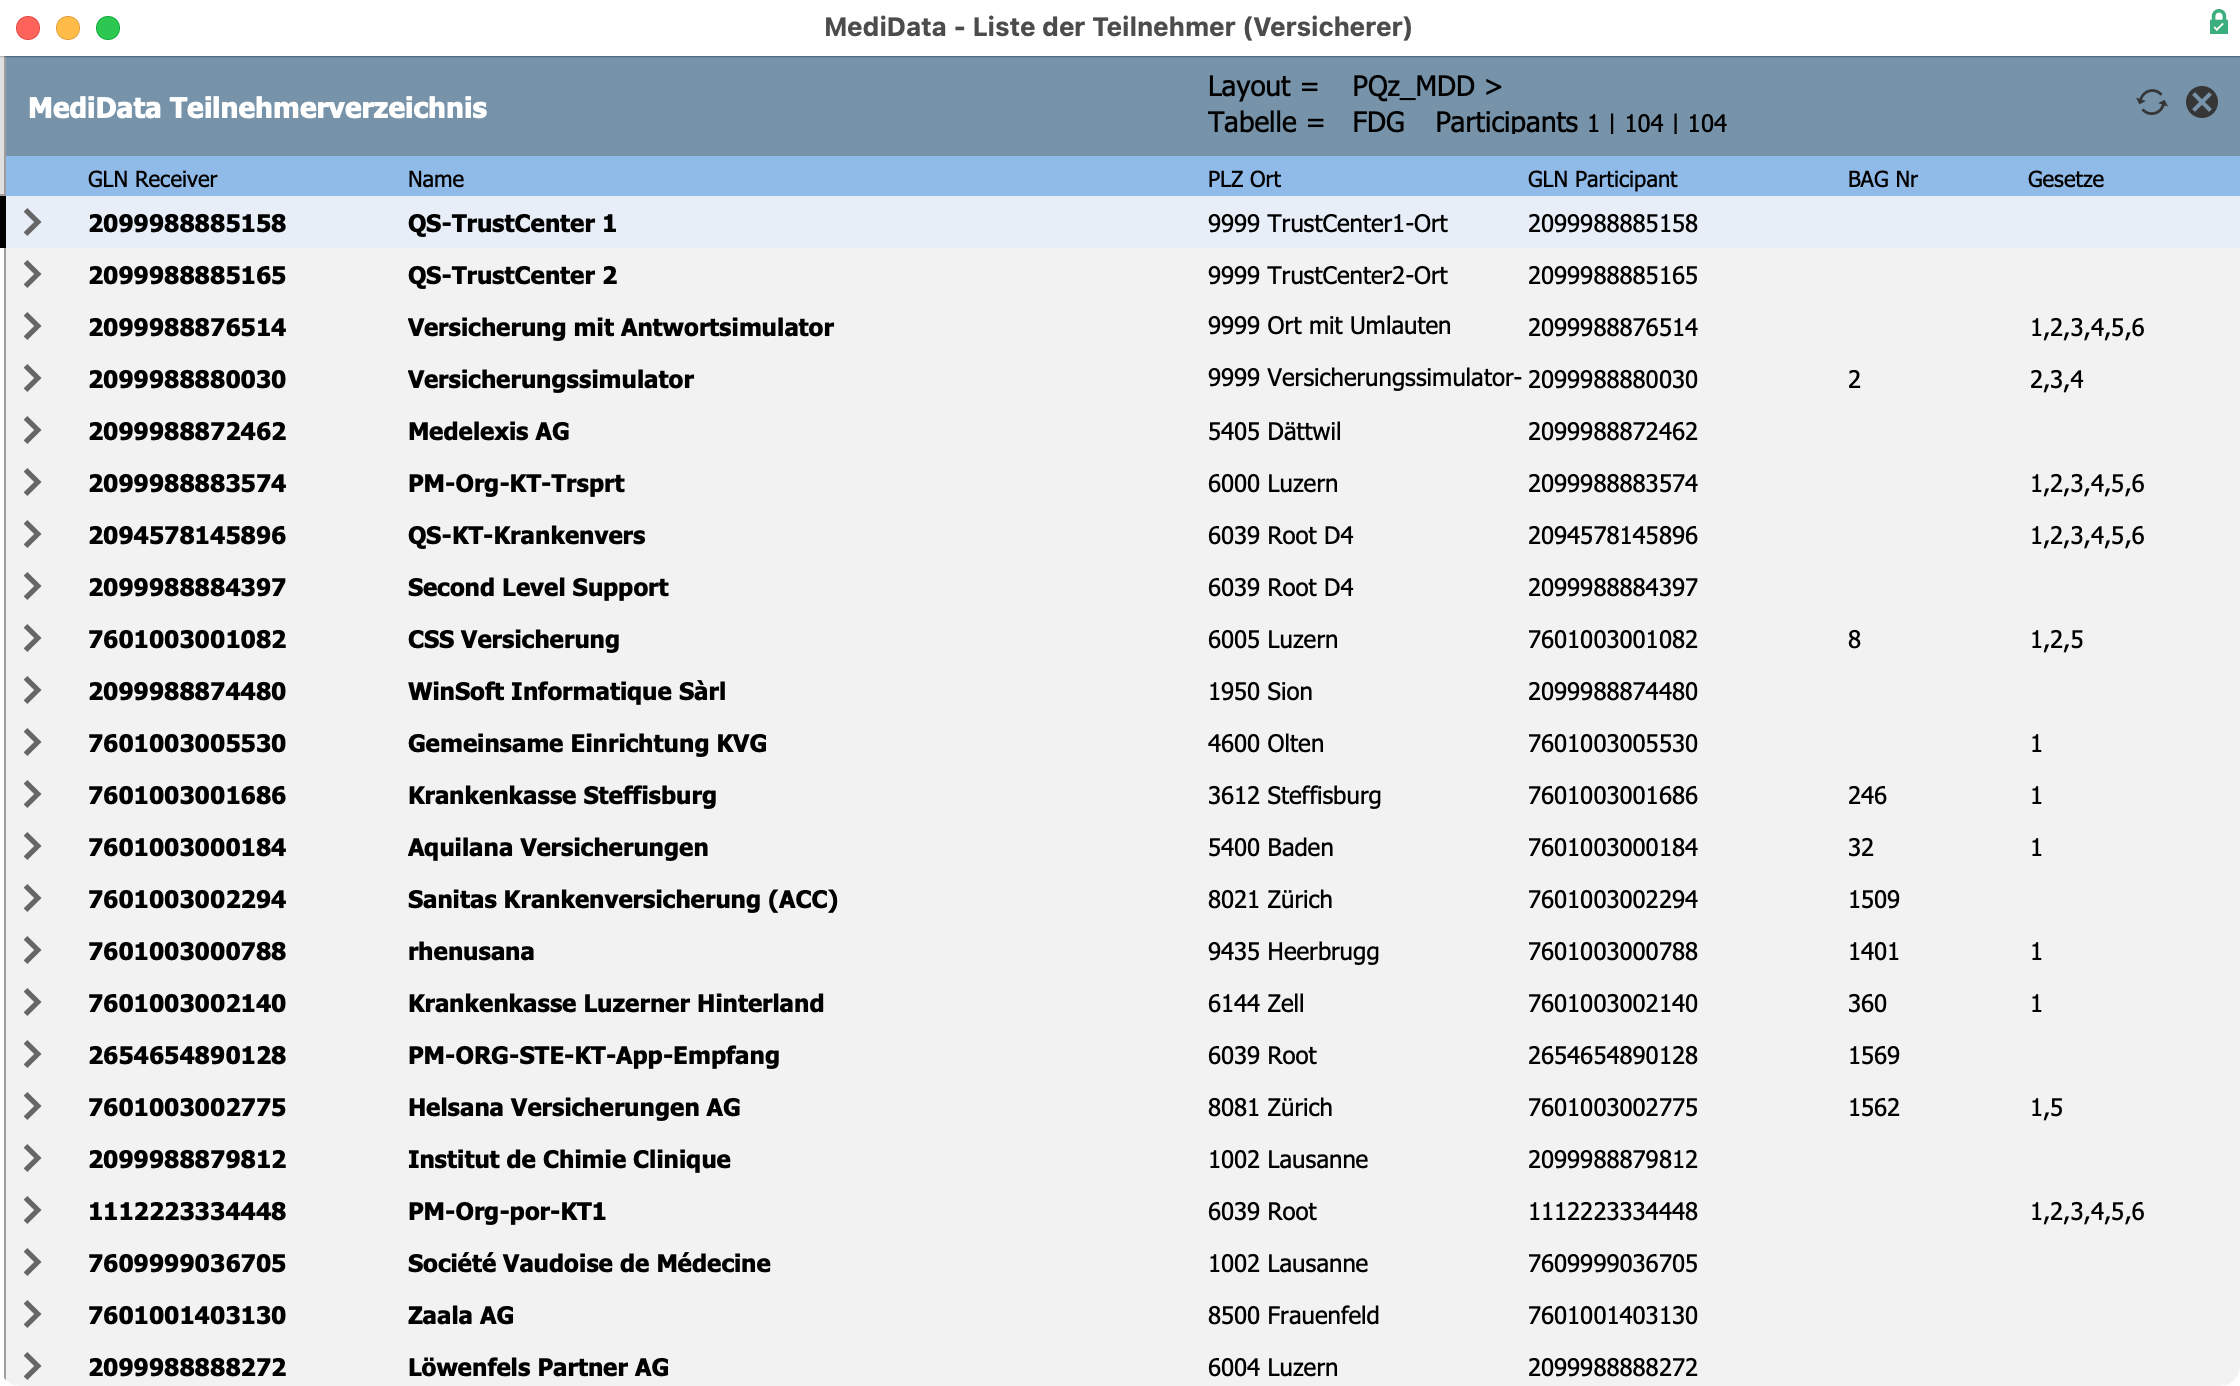Viewport: 2240px width, 1386px height.
Task: Sort by Name column header
Action: pos(435,179)
